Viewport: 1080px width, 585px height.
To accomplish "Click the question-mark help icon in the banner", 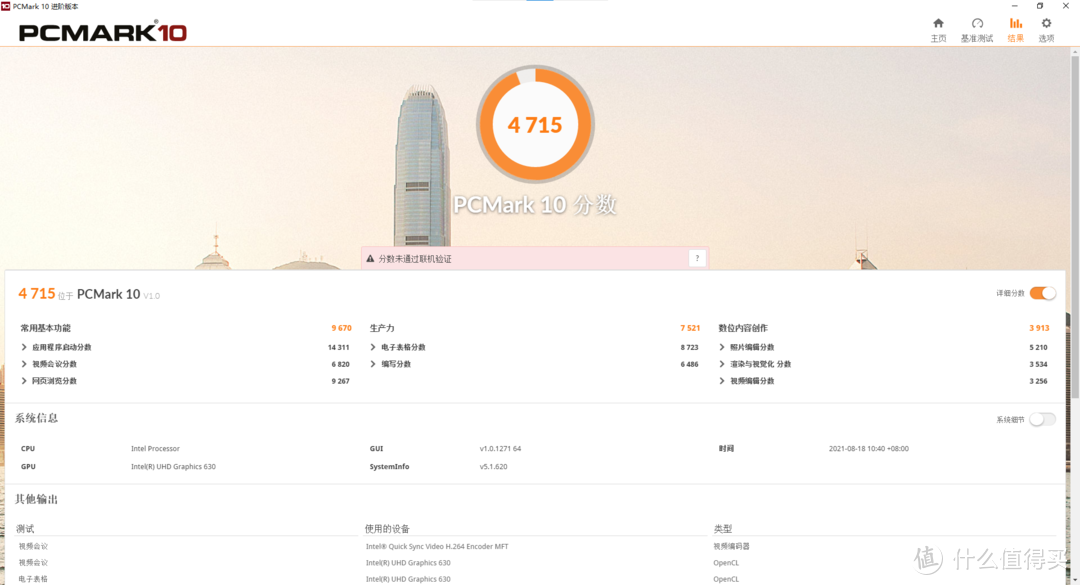I will coord(697,257).
